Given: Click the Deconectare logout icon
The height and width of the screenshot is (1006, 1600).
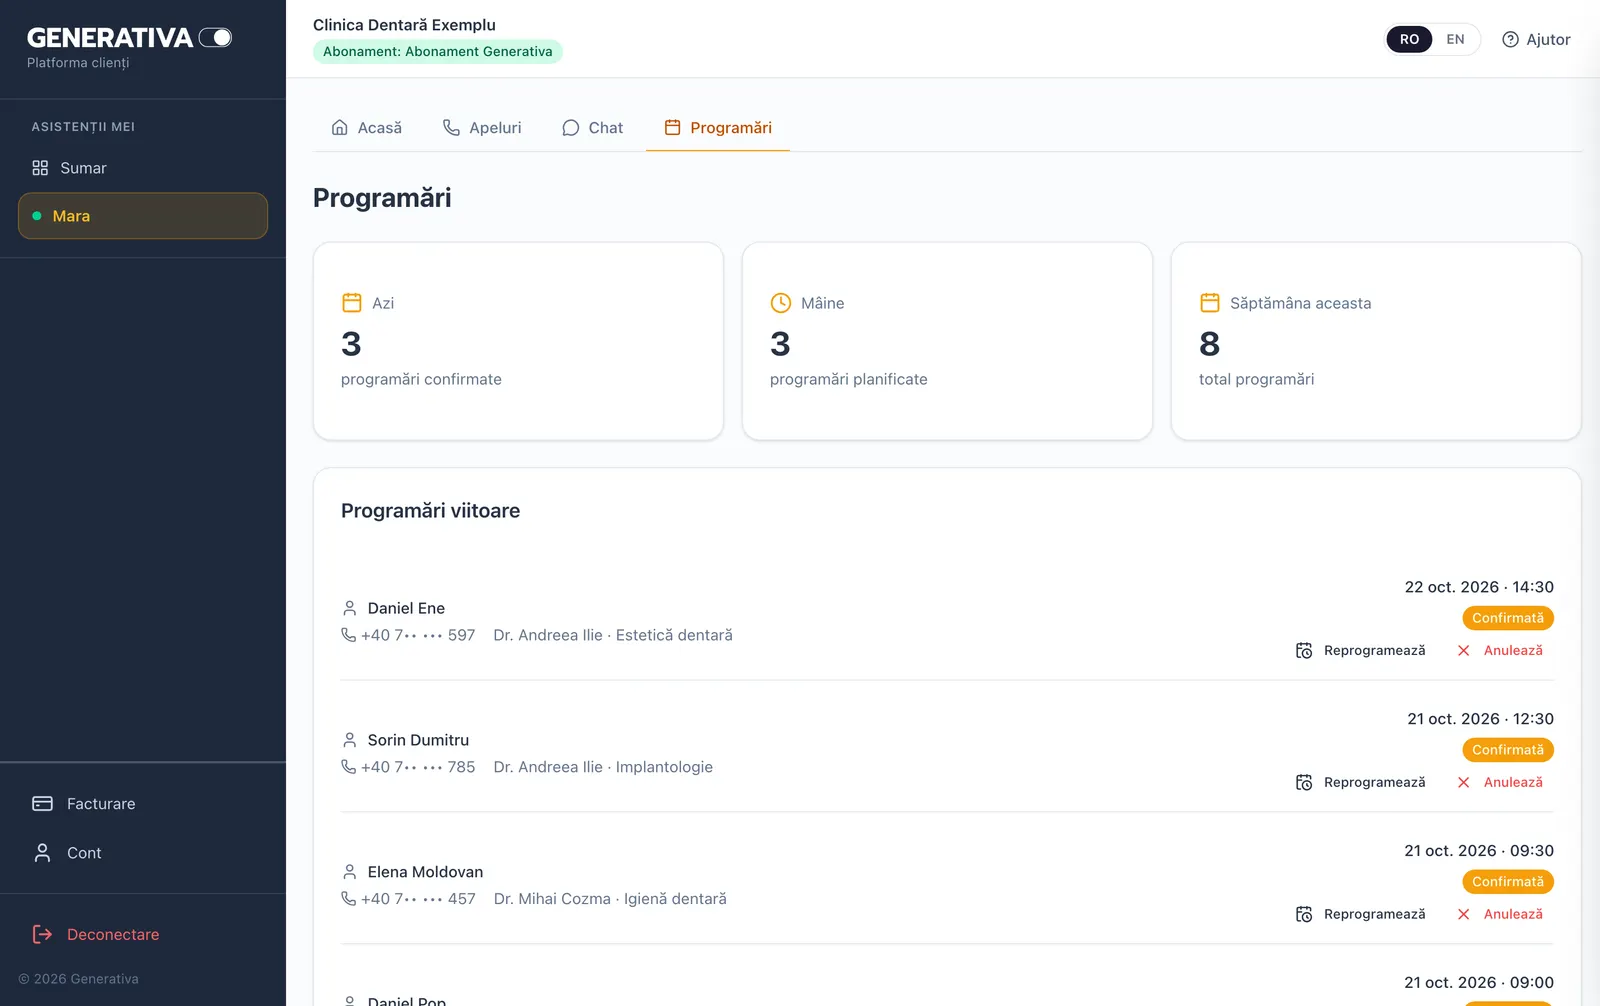Looking at the screenshot, I should pyautogui.click(x=42, y=934).
